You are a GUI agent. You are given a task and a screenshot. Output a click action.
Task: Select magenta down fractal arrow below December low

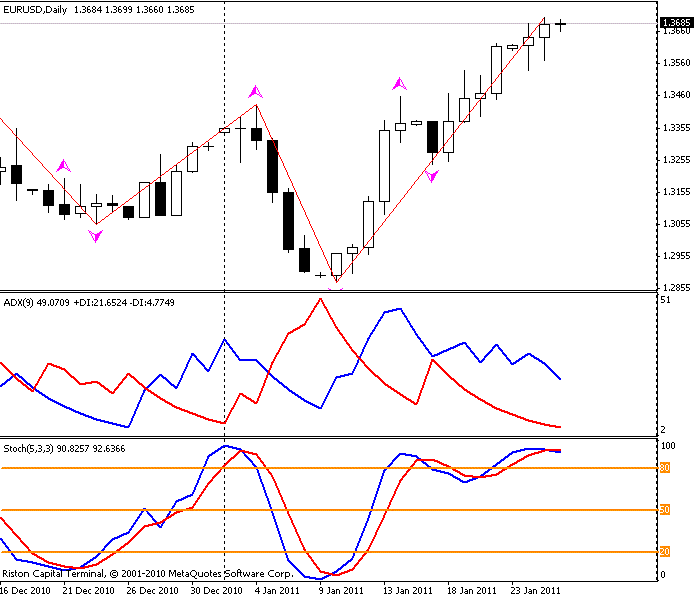[x=96, y=236]
